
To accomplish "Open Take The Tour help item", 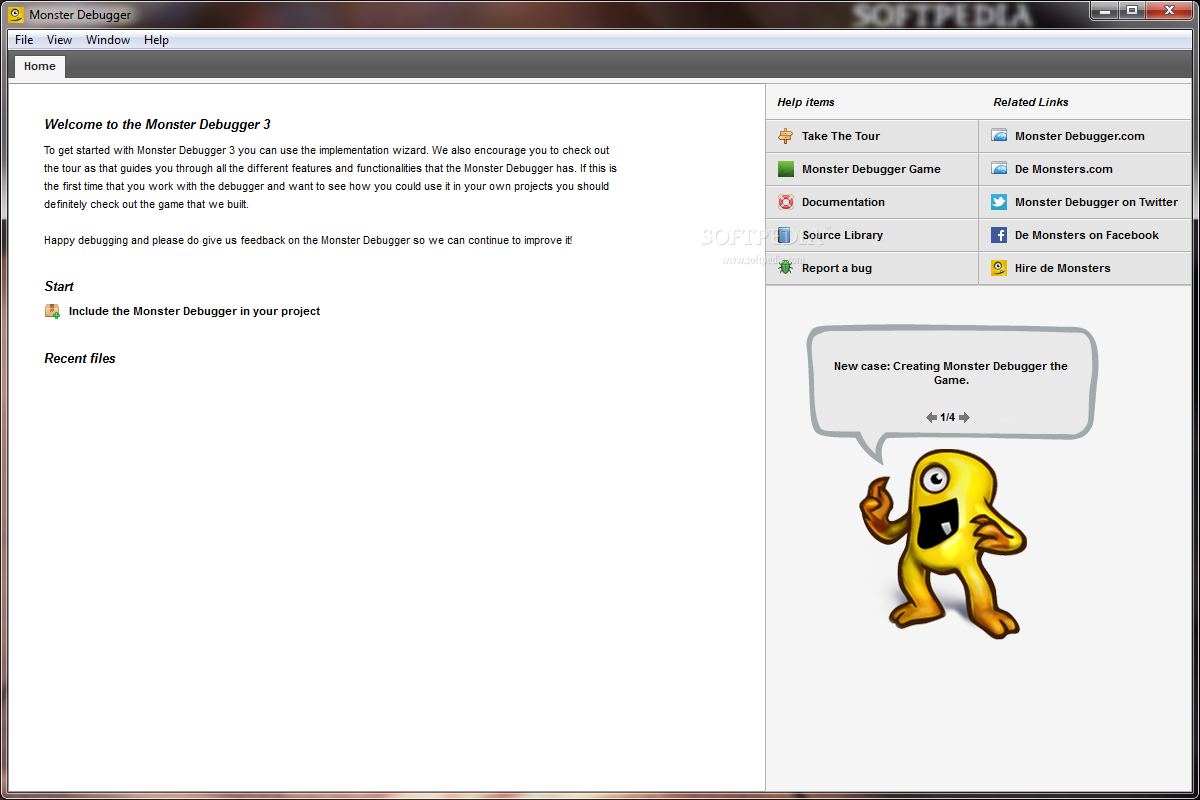I will [872, 136].
